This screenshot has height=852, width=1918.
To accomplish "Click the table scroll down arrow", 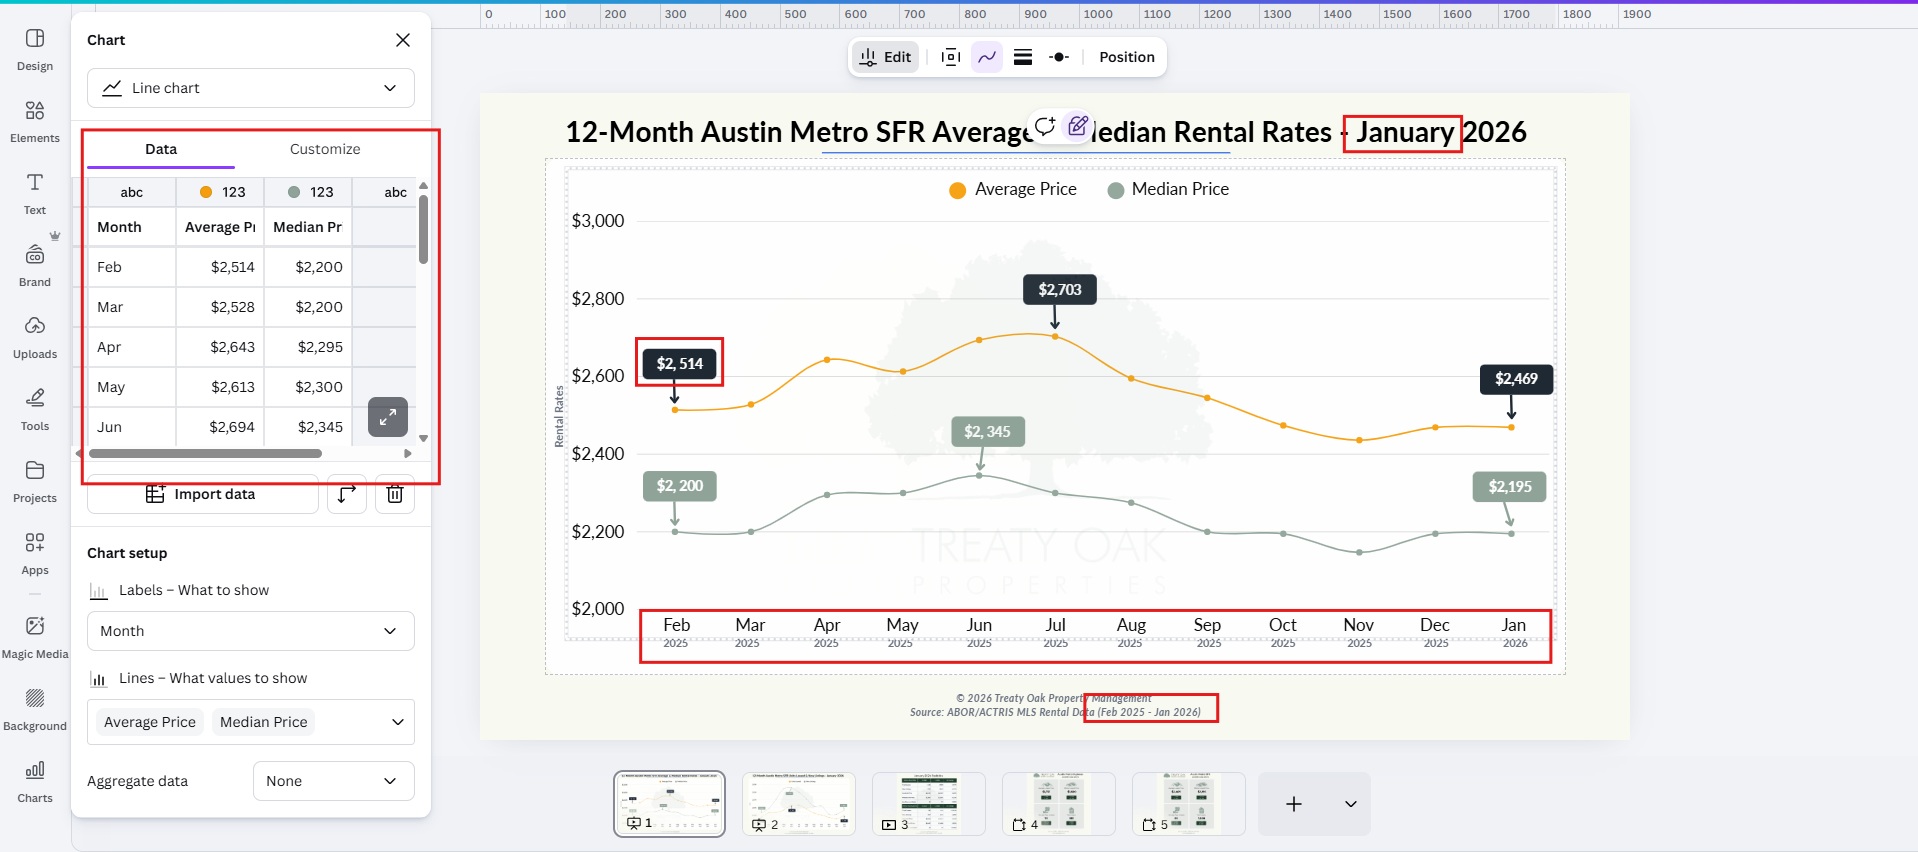I will coord(424,438).
